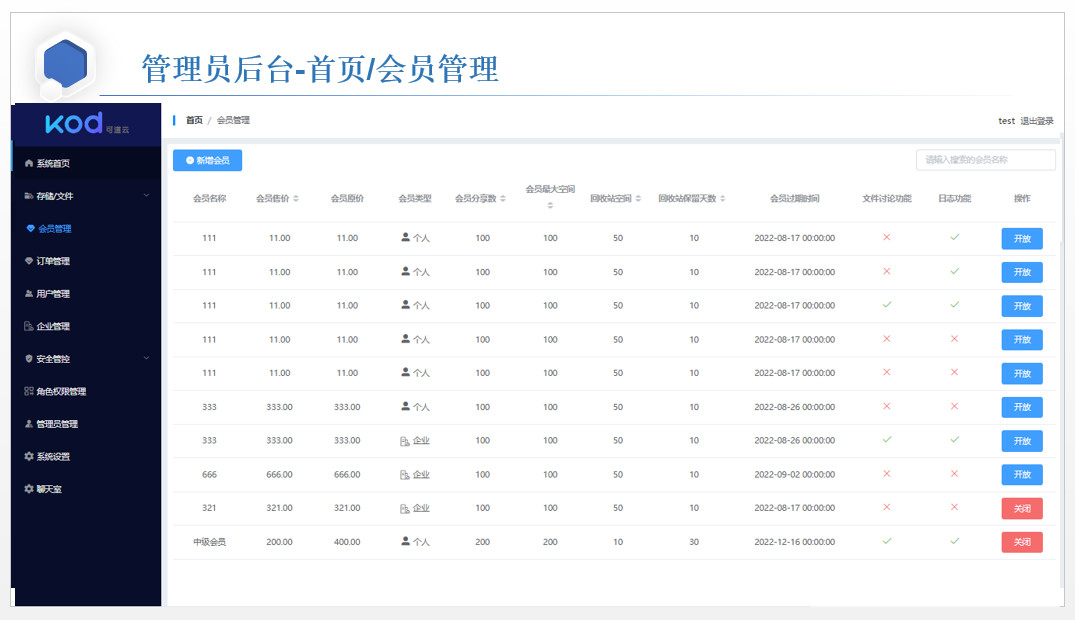The height and width of the screenshot is (620, 1075).
Task: Sort the table by 回收站空间 arrows
Action: coord(638,199)
